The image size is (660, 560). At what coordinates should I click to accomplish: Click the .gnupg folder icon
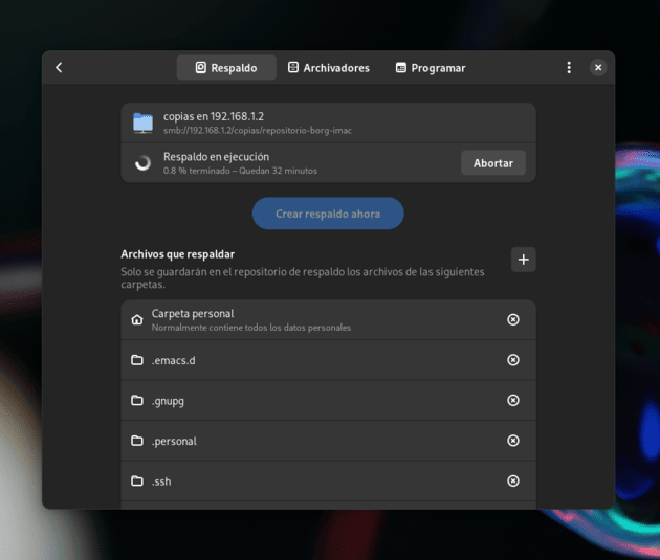pyautogui.click(x=137, y=400)
